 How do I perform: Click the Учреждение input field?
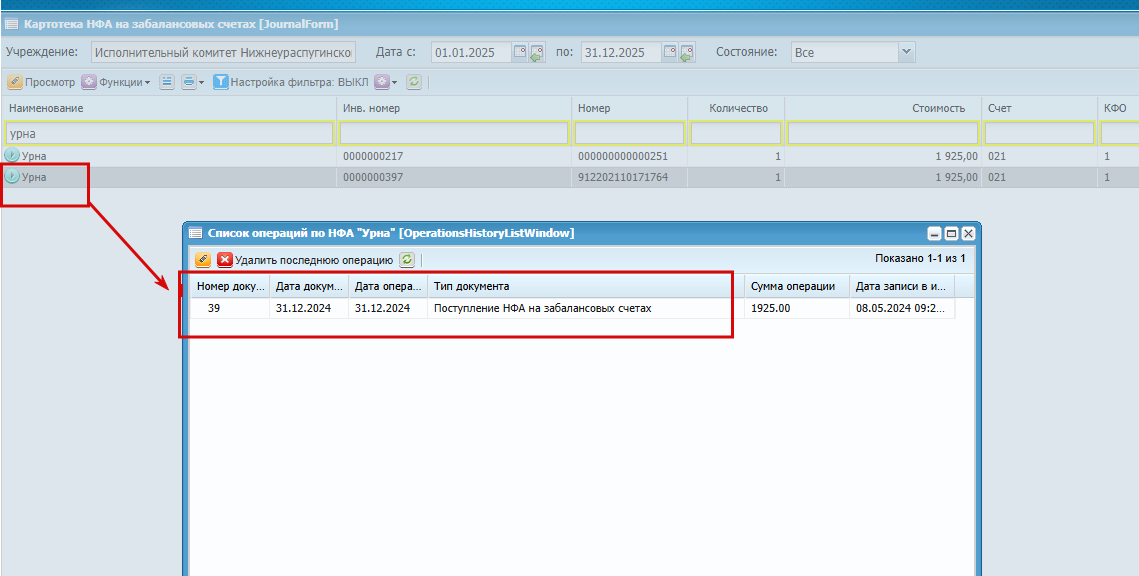(224, 52)
